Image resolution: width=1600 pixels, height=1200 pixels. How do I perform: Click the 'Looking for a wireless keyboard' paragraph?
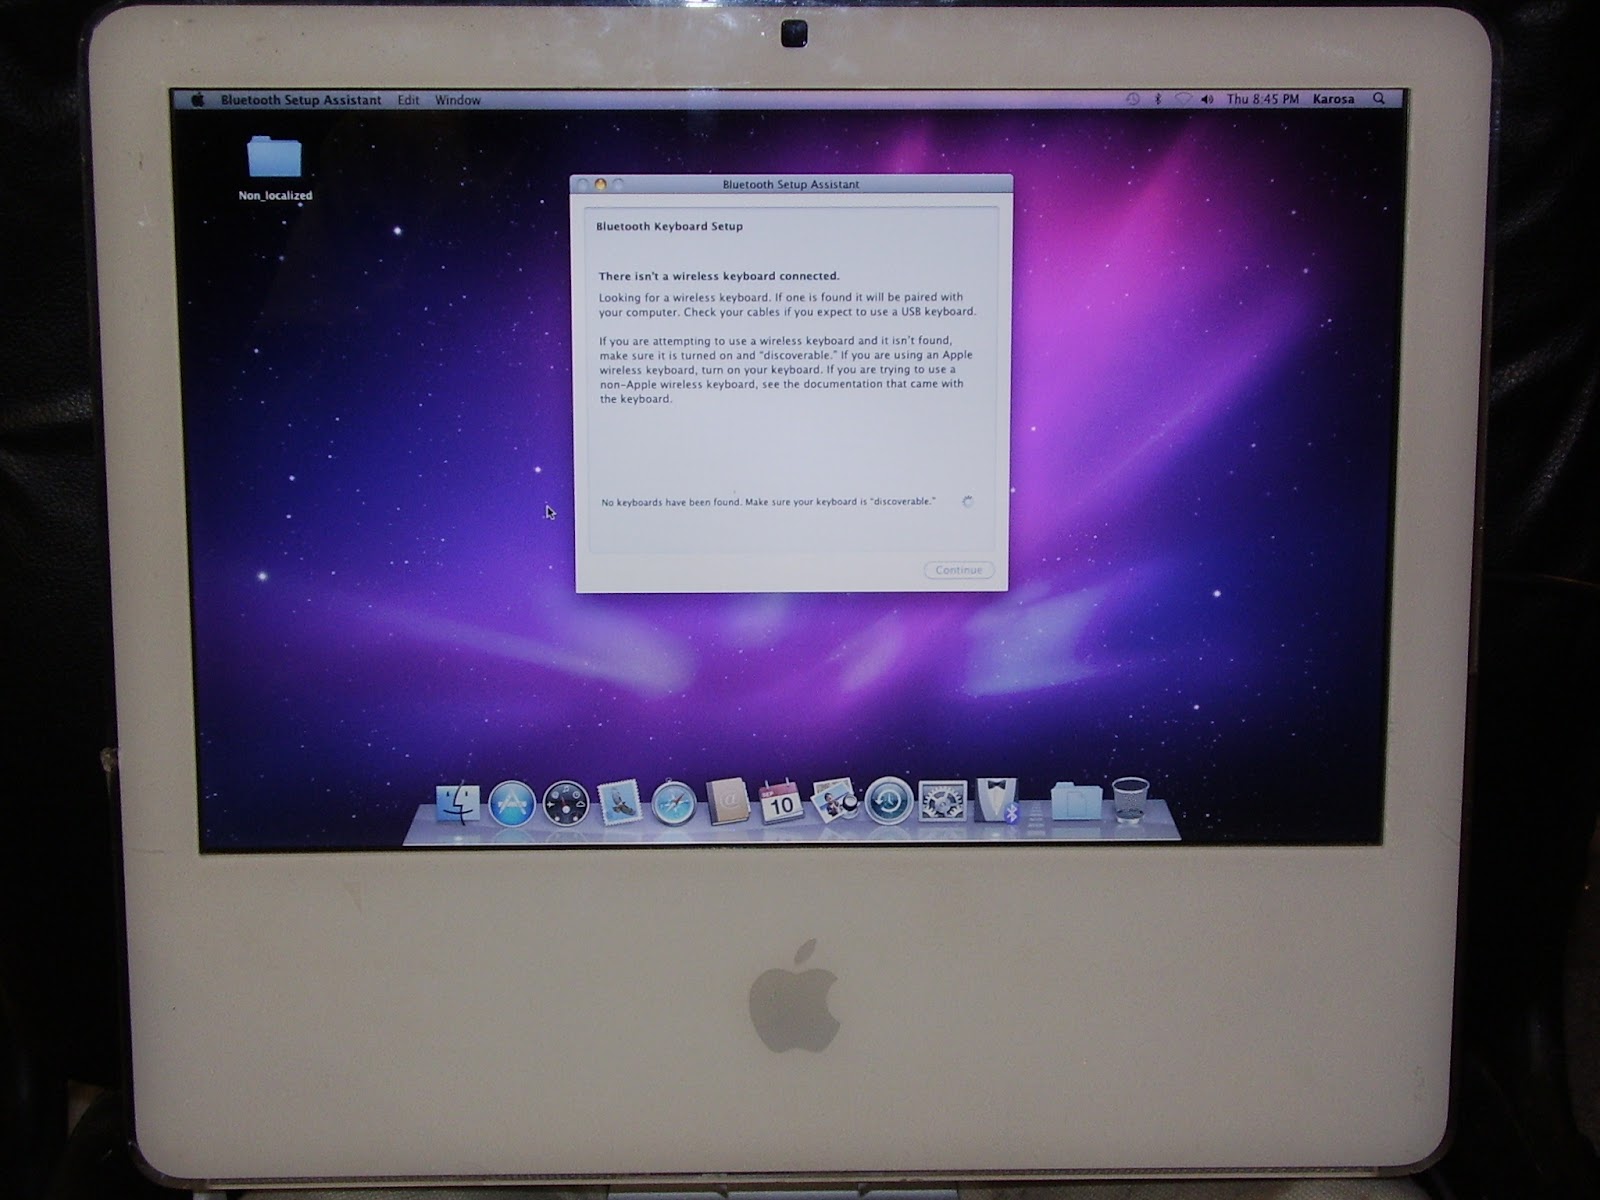point(787,304)
